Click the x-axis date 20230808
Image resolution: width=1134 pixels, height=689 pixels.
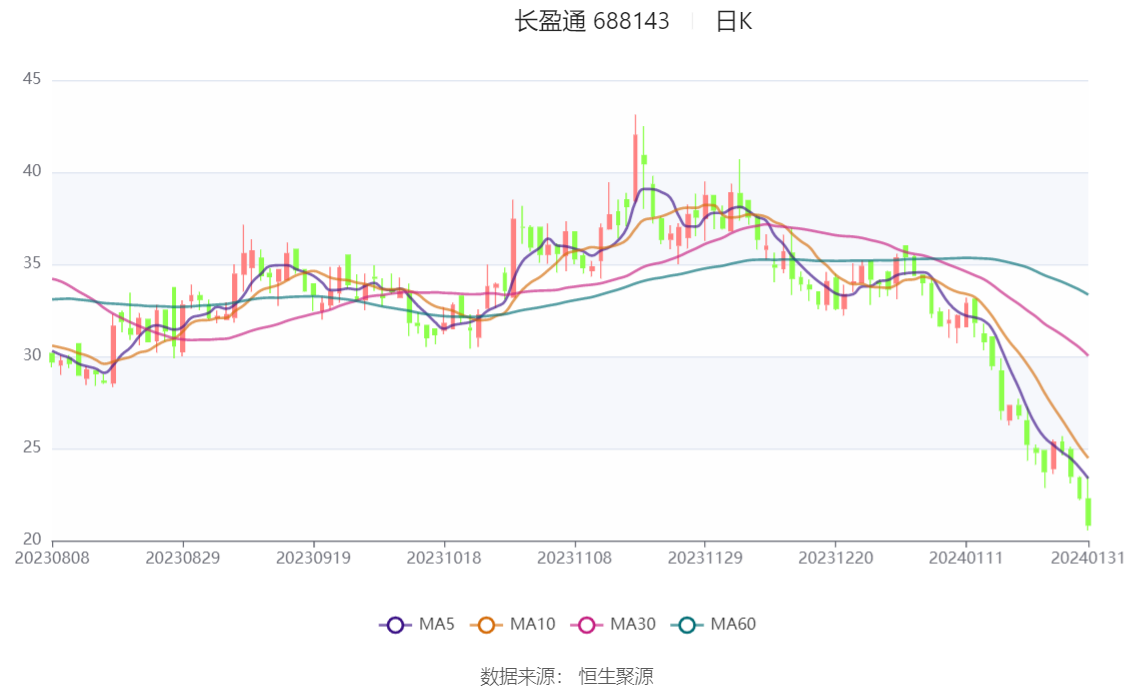52,558
